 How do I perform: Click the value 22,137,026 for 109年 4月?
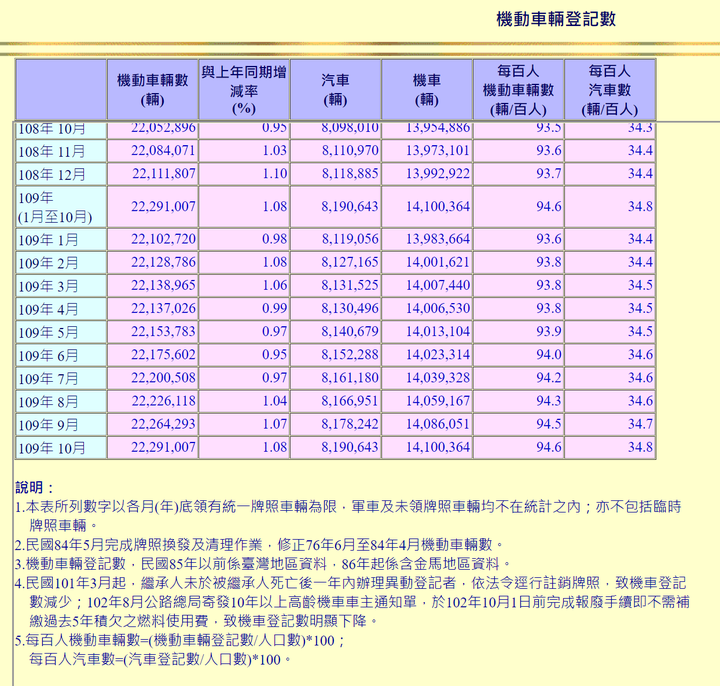pos(163,309)
